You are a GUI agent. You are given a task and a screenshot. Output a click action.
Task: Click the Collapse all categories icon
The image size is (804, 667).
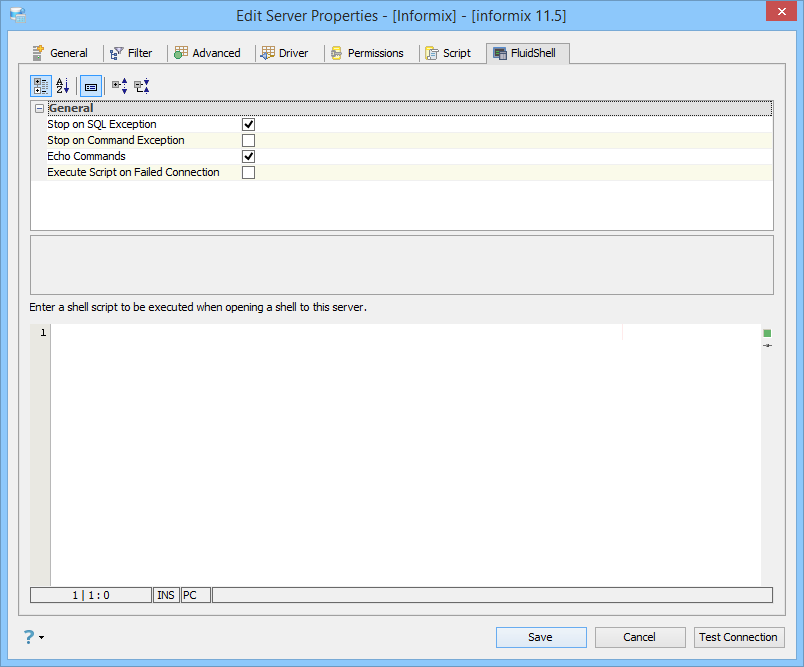click(142, 86)
